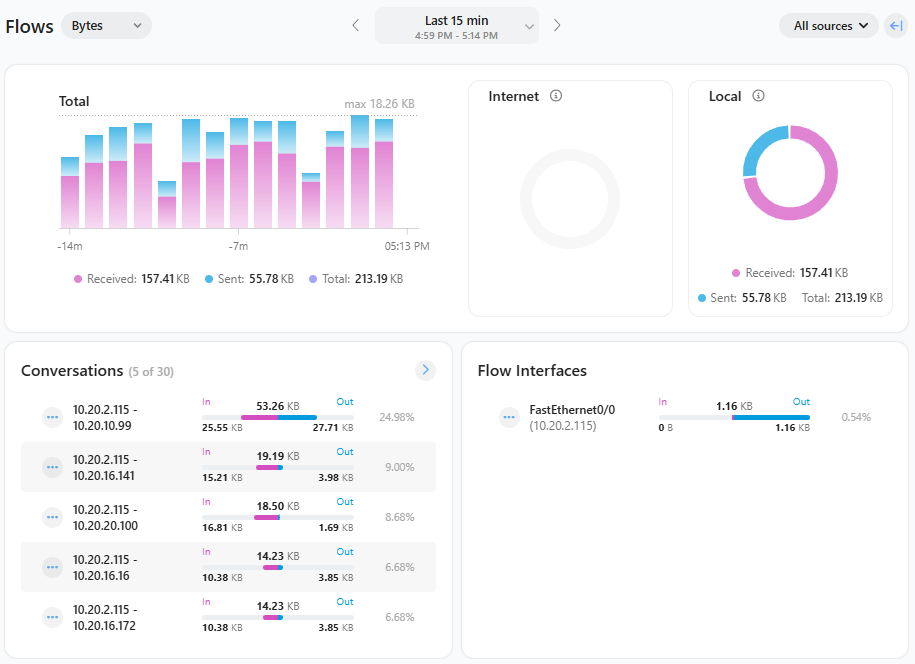This screenshot has height=664, width=915.
Task: Open options menu for 10.20.16.172 conversation
Action: tap(53, 617)
